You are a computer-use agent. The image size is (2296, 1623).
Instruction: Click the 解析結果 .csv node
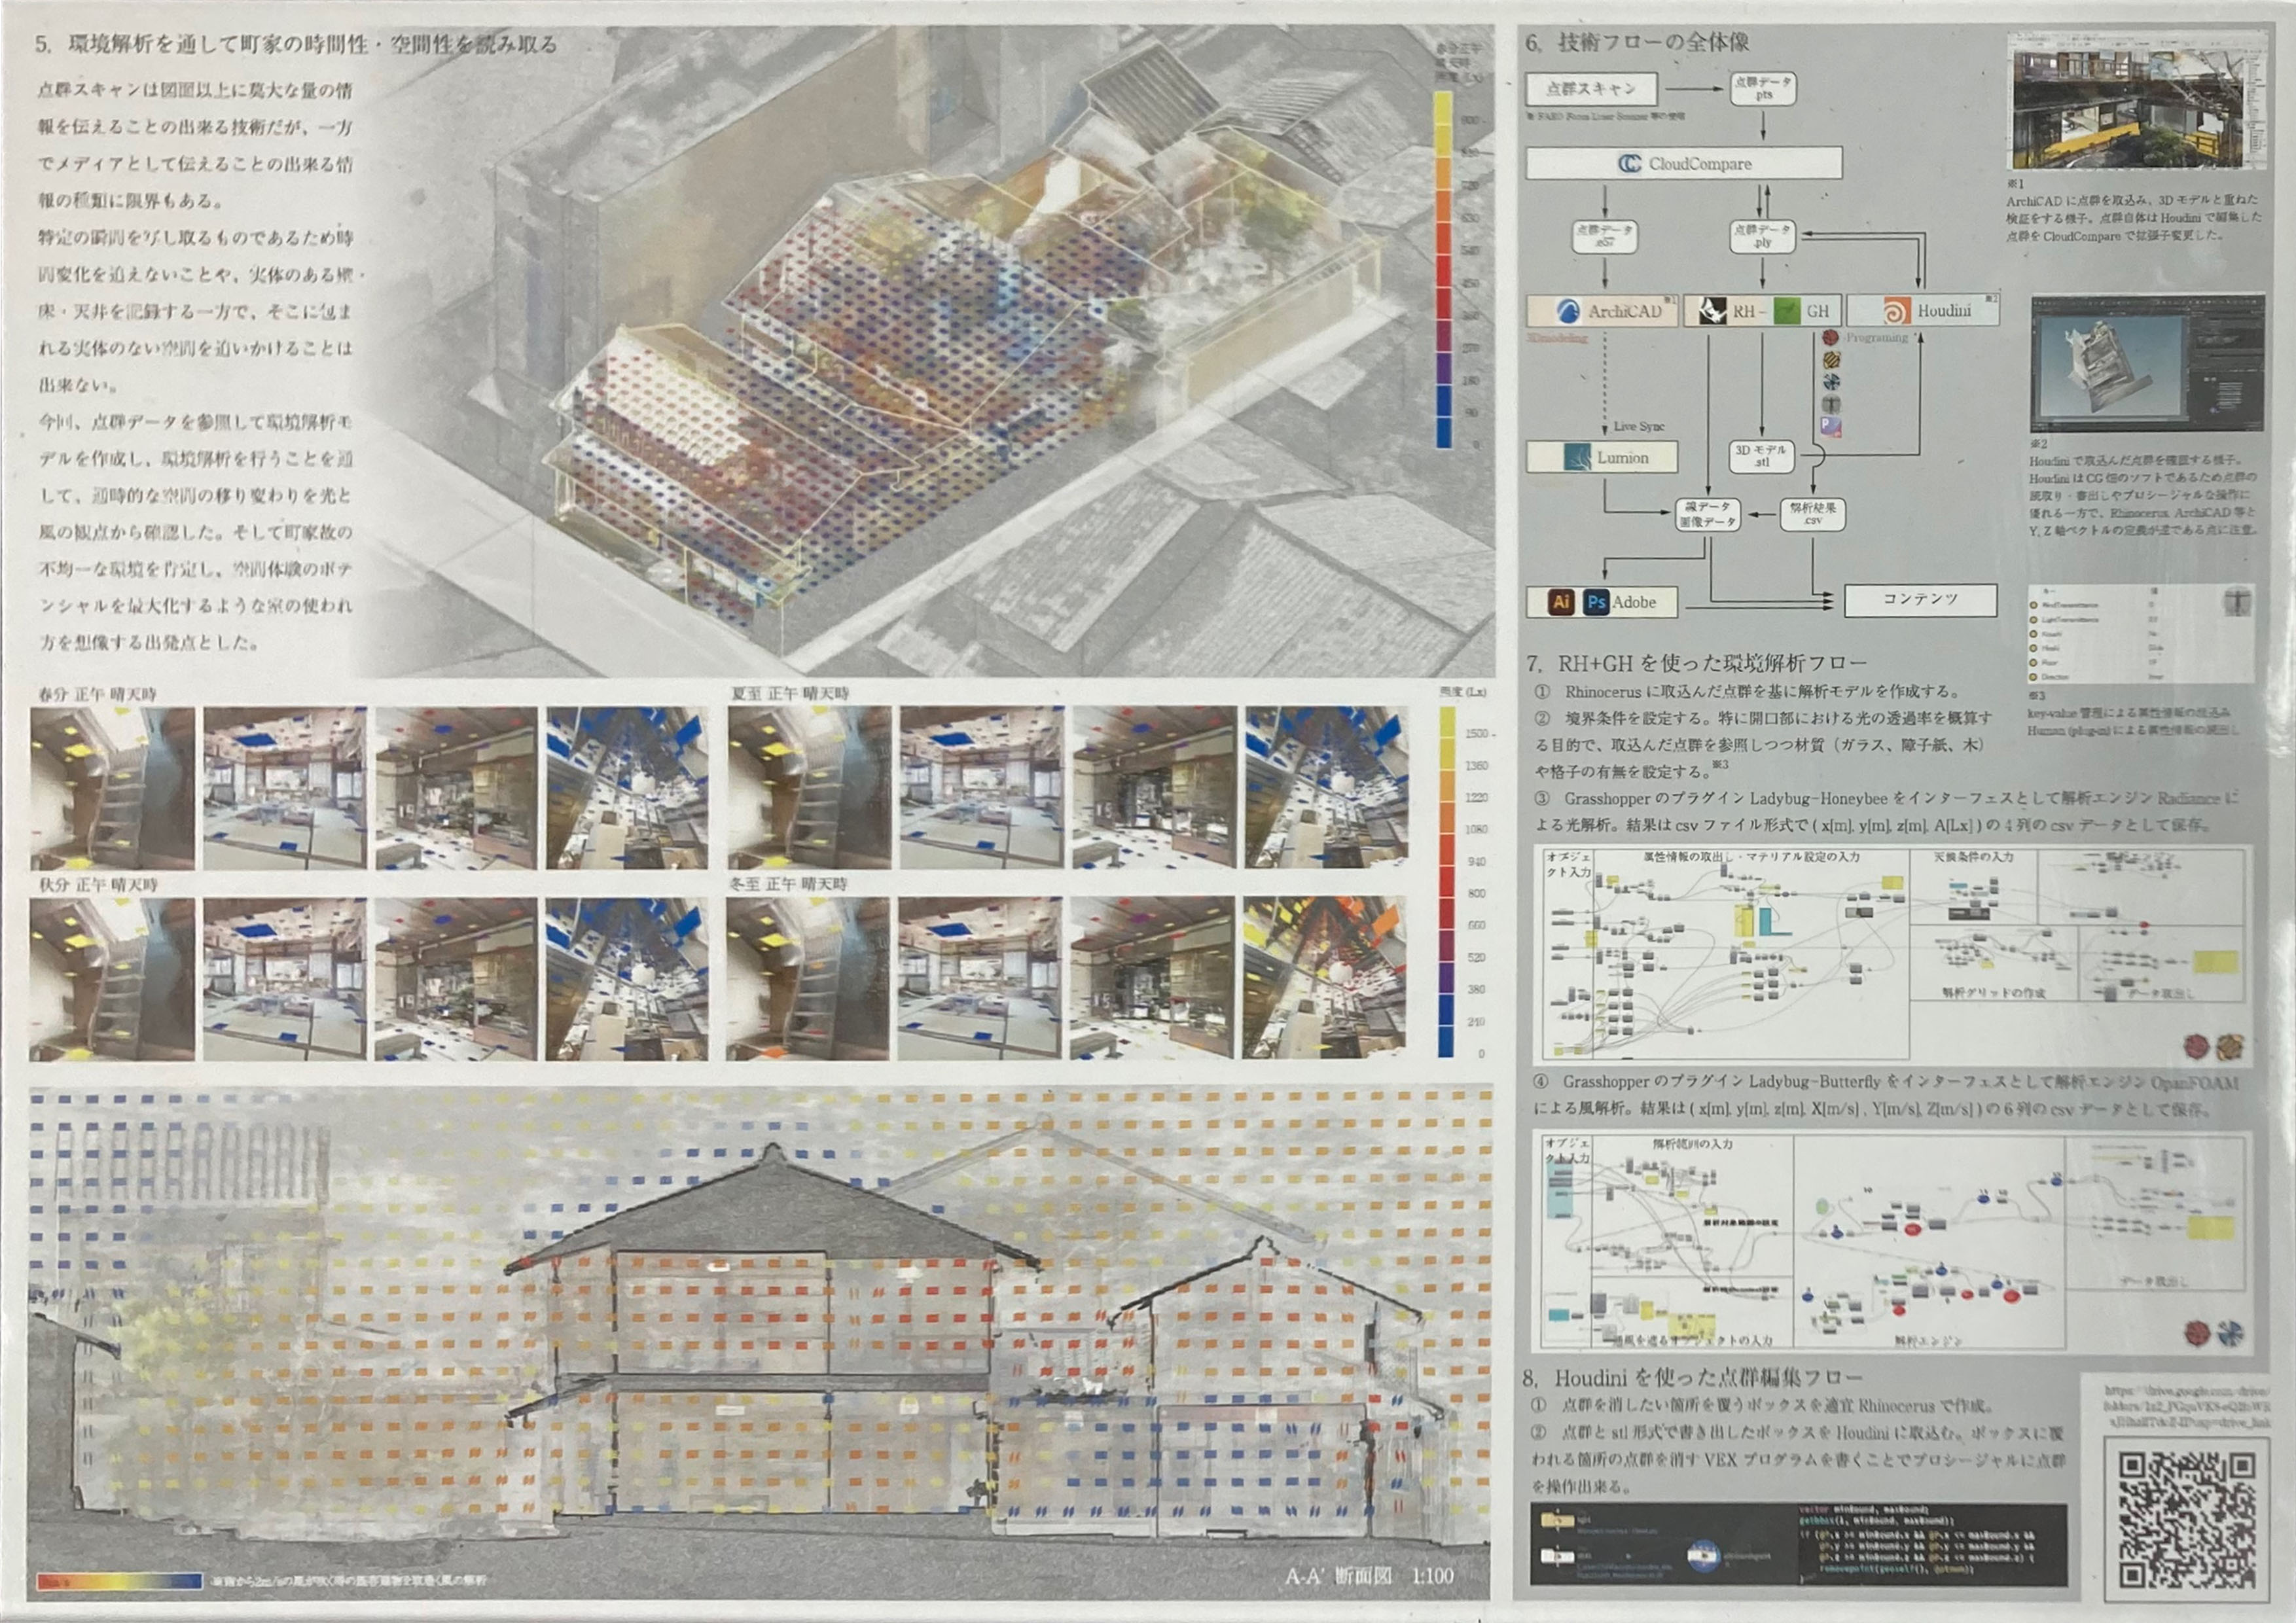(1812, 514)
